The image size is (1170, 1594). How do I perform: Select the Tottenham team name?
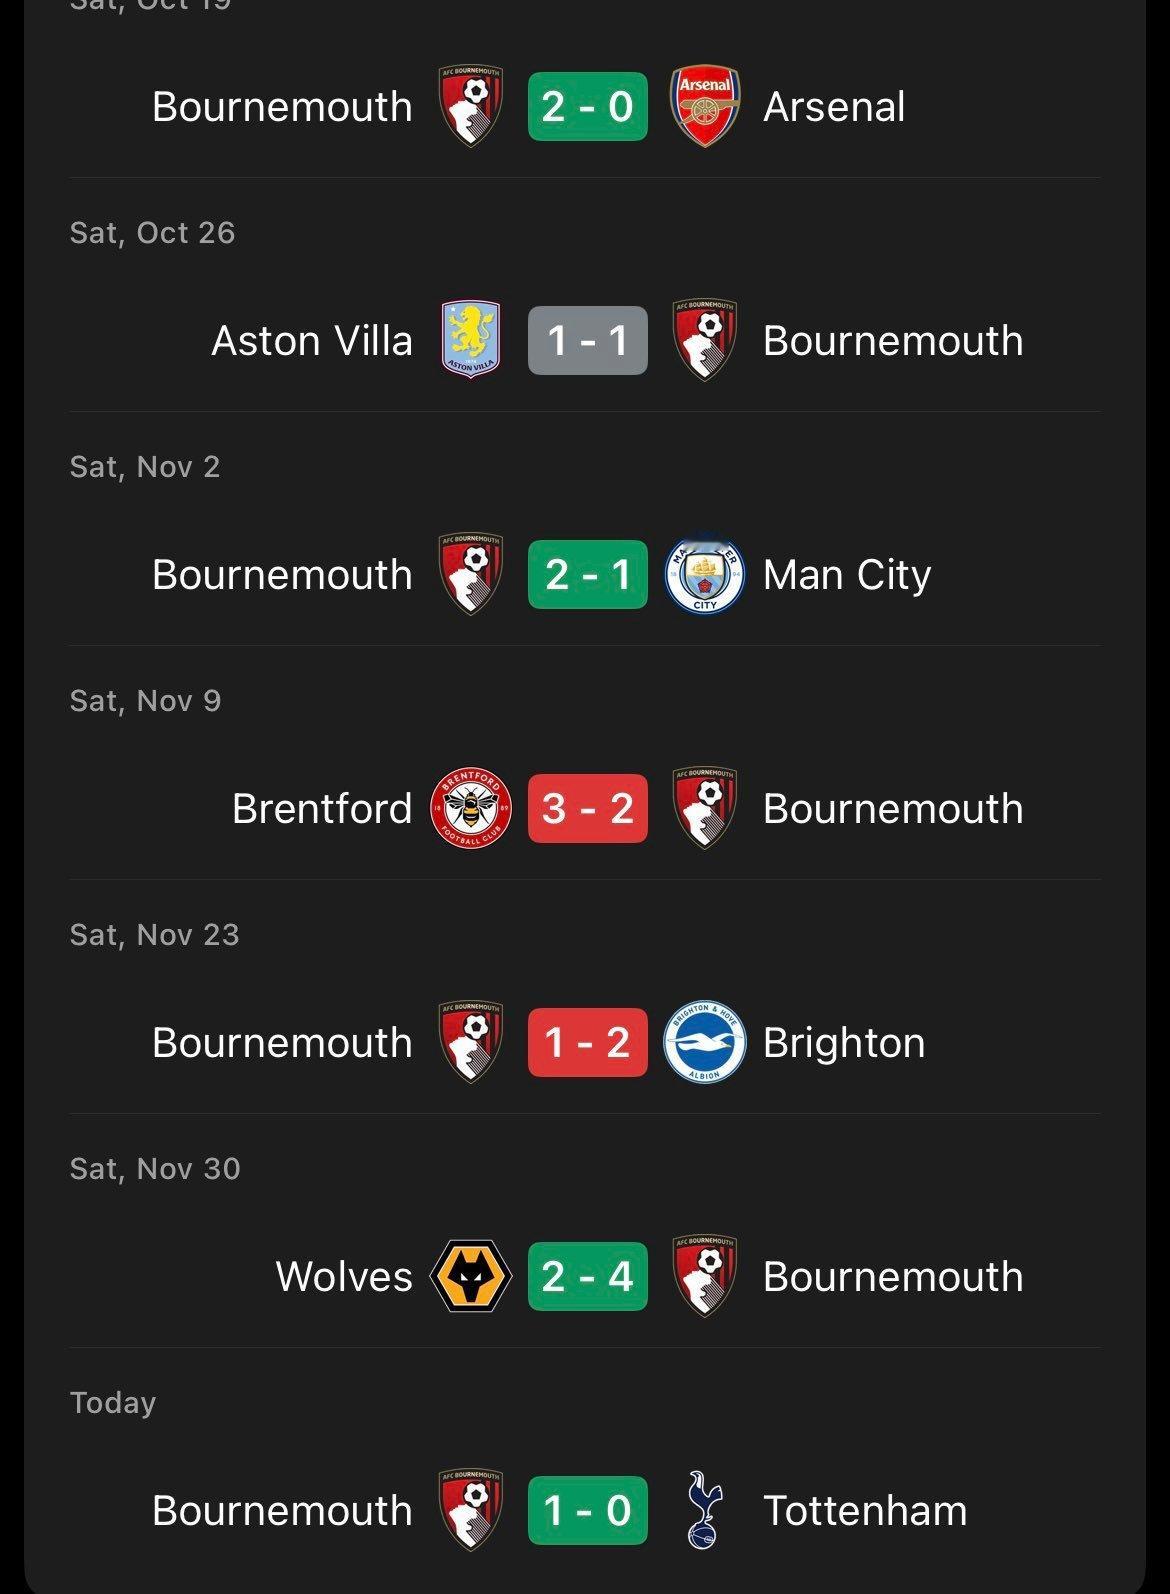click(x=865, y=1511)
